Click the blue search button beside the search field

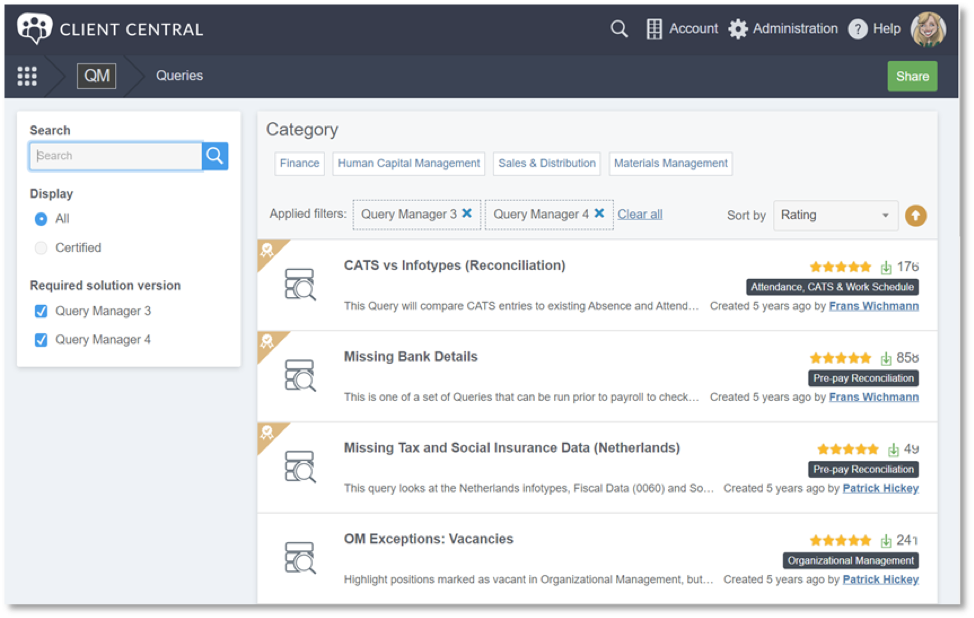(x=215, y=156)
